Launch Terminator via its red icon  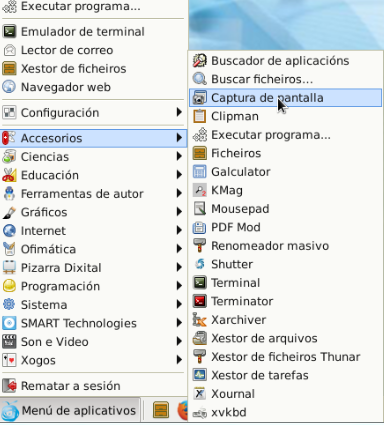tap(200, 301)
